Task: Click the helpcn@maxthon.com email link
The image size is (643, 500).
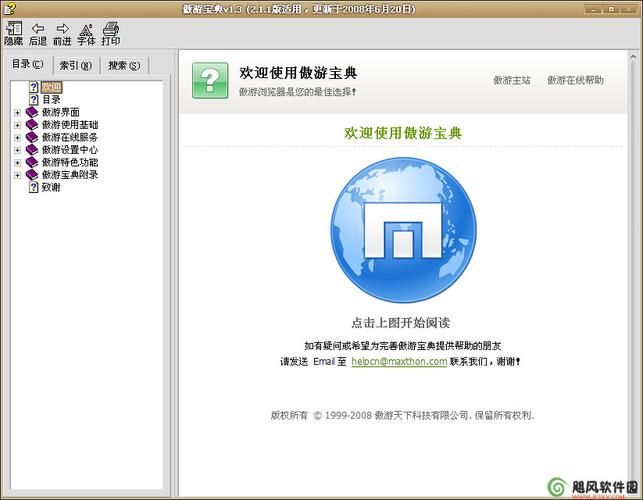Action: (x=399, y=362)
